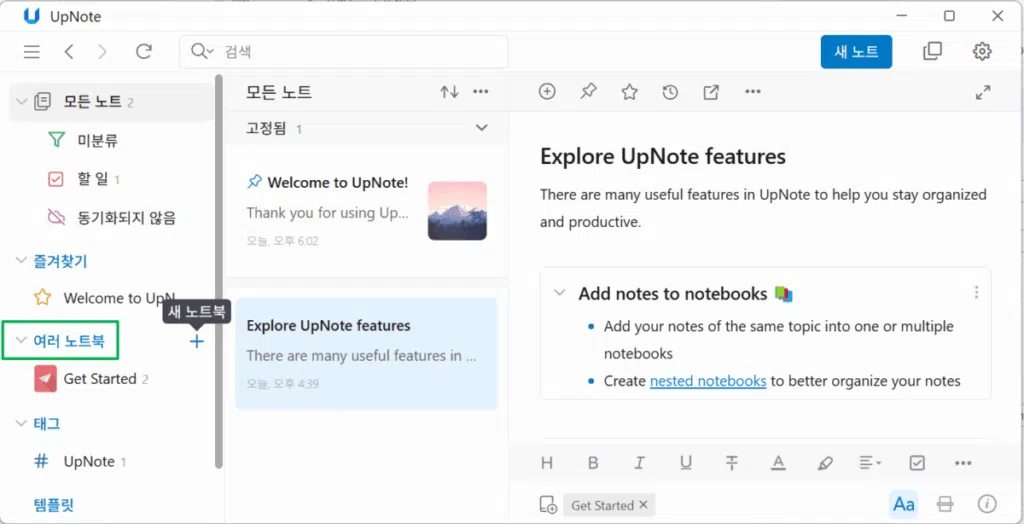Screen dimensions: 1024x524
Task: Open the Welcome to UpNote! note card
Action: [x=366, y=210]
